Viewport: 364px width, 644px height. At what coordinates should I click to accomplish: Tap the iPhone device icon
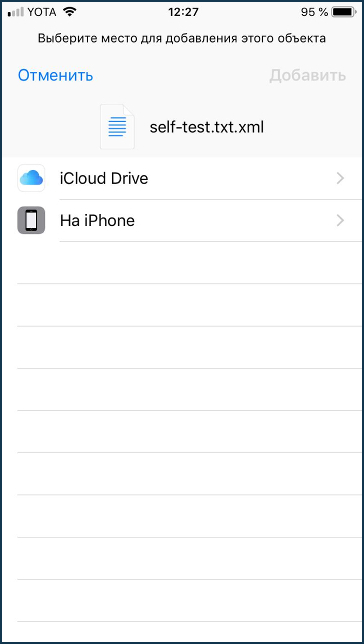(31, 221)
